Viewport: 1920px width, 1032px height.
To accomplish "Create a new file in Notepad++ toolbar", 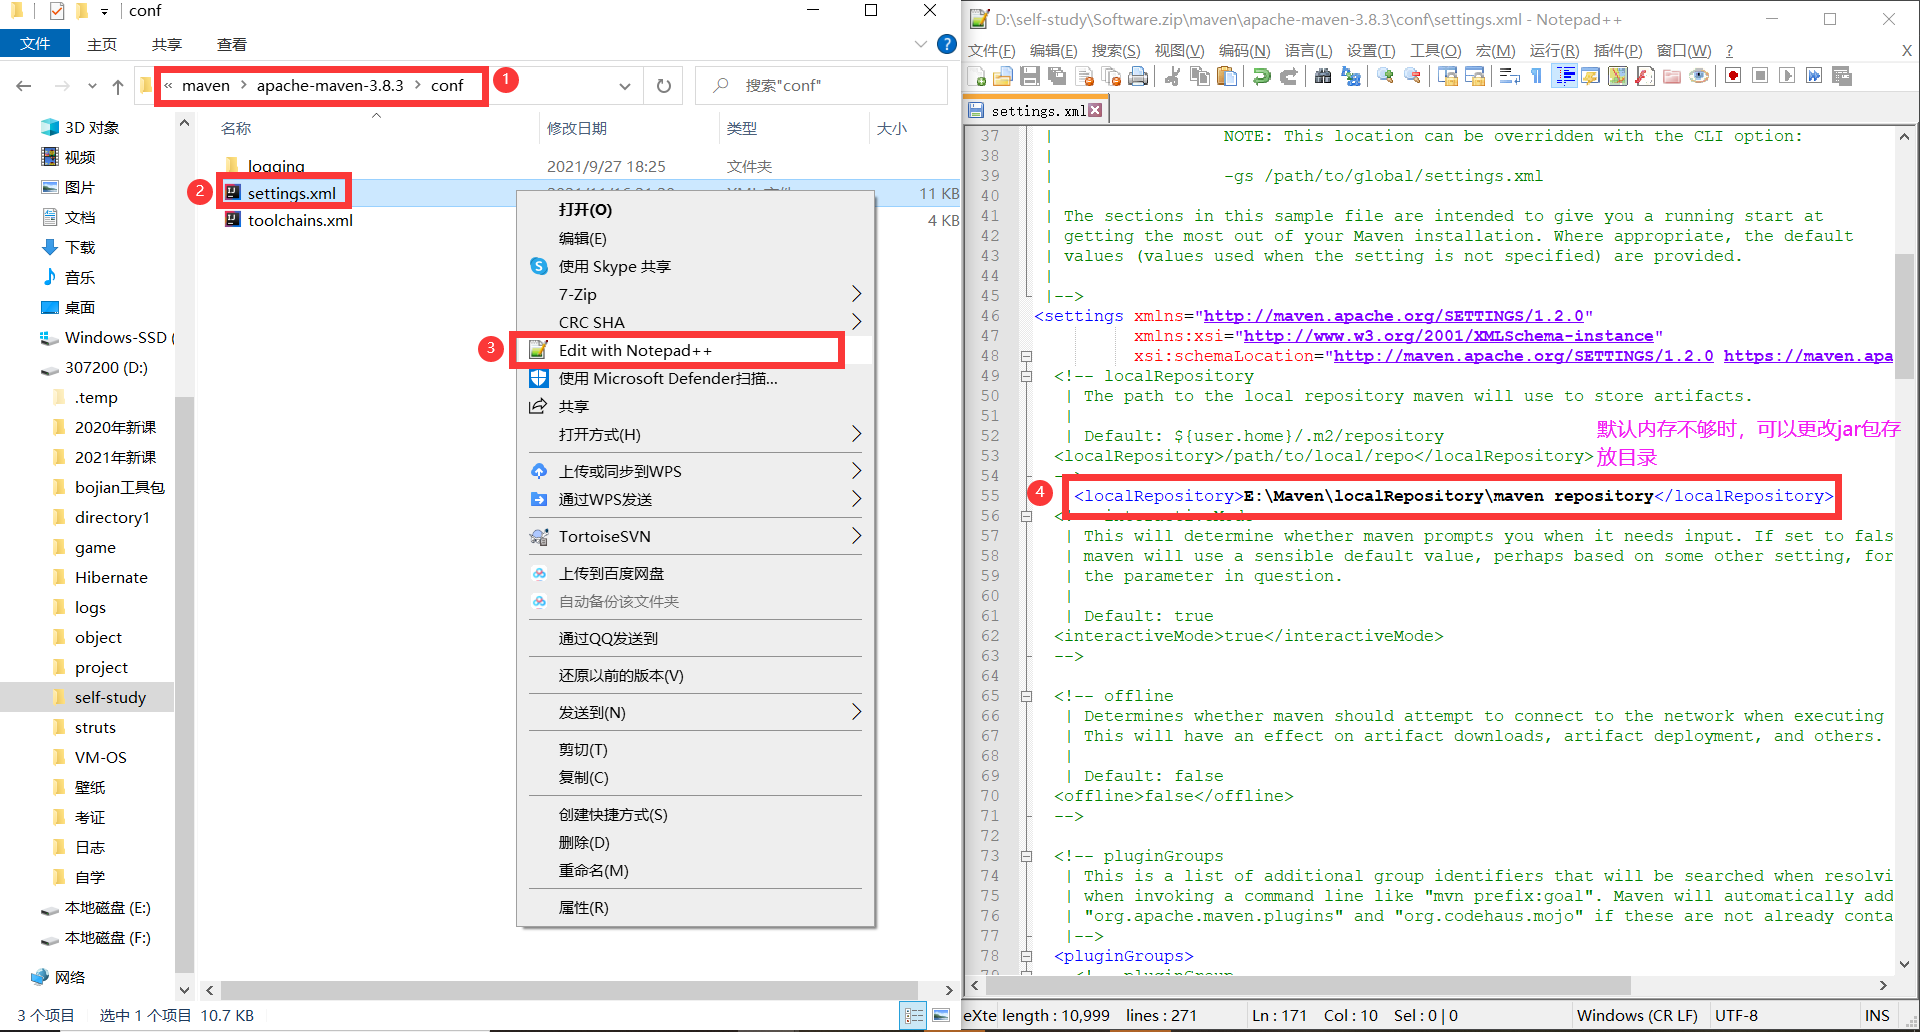I will (x=978, y=77).
